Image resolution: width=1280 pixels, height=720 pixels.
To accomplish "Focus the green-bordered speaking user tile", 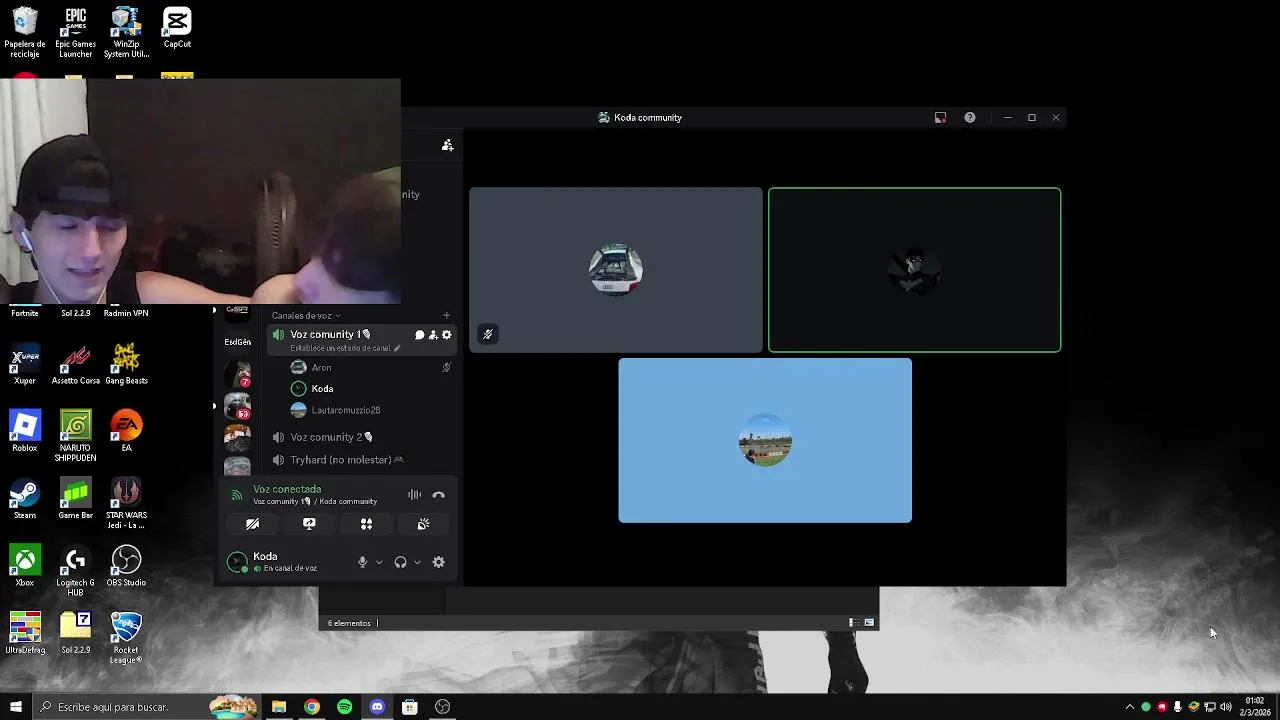I will click(x=914, y=270).
